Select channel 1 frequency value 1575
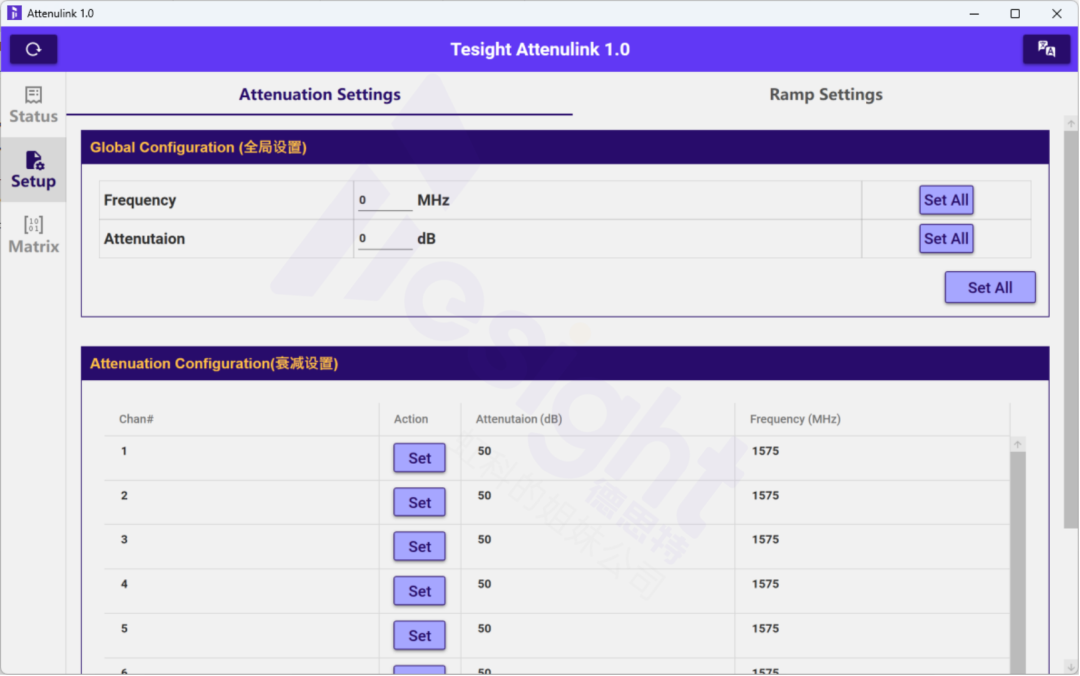The width and height of the screenshot is (1080, 676). coord(765,451)
